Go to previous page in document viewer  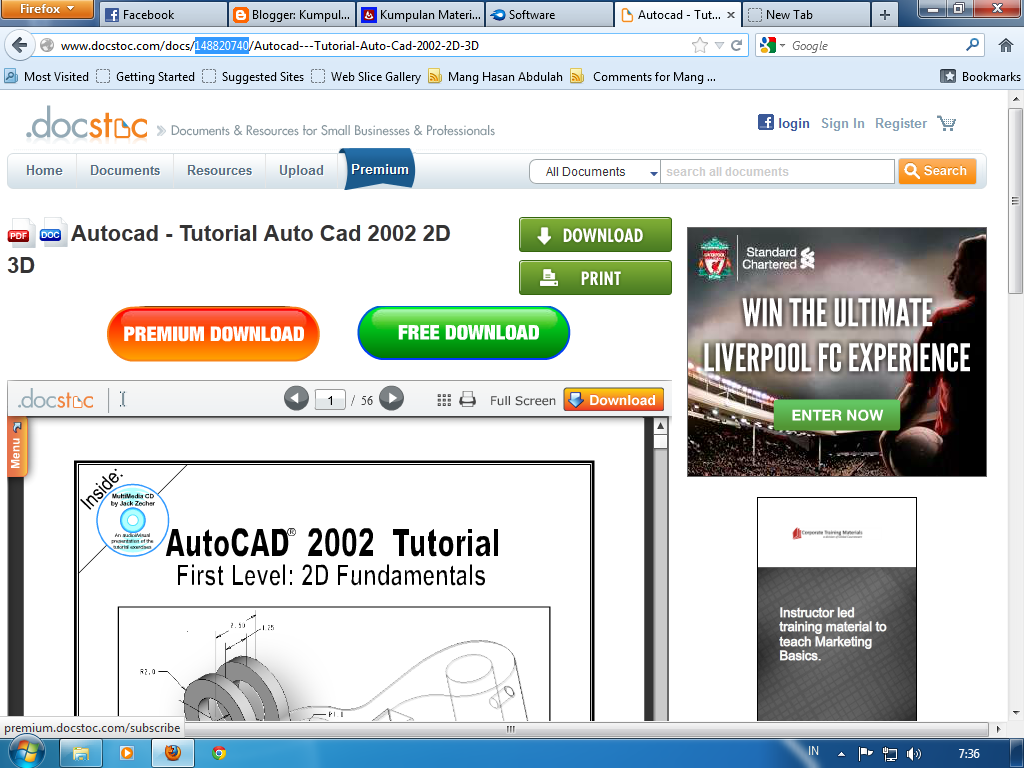(x=296, y=399)
